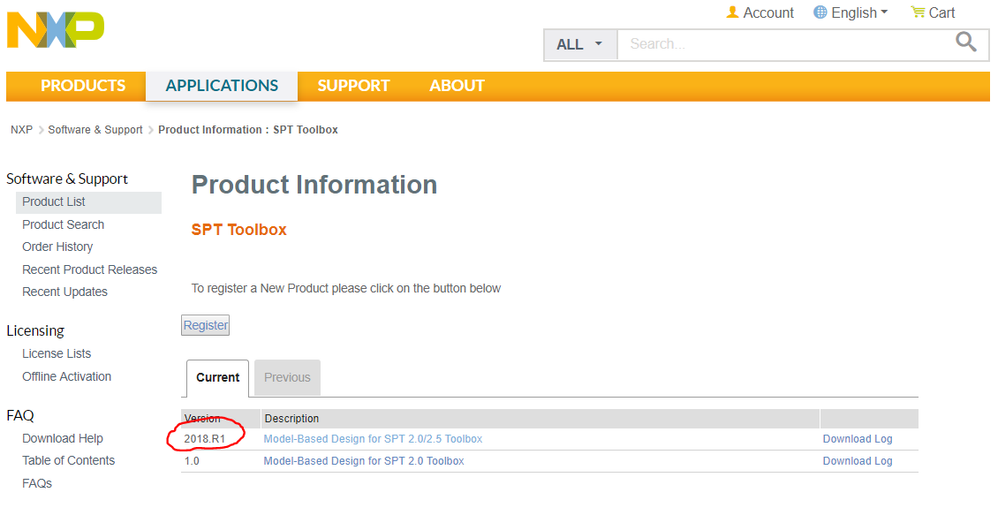Click the shopping cart icon
The image size is (998, 516).
click(x=917, y=12)
